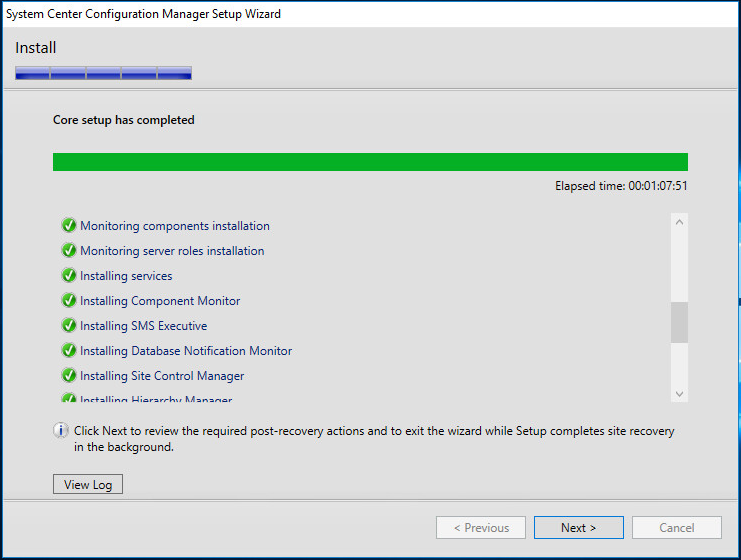
Task: Click green check beside Monitoring server roles installation
Action: pyautogui.click(x=69, y=250)
